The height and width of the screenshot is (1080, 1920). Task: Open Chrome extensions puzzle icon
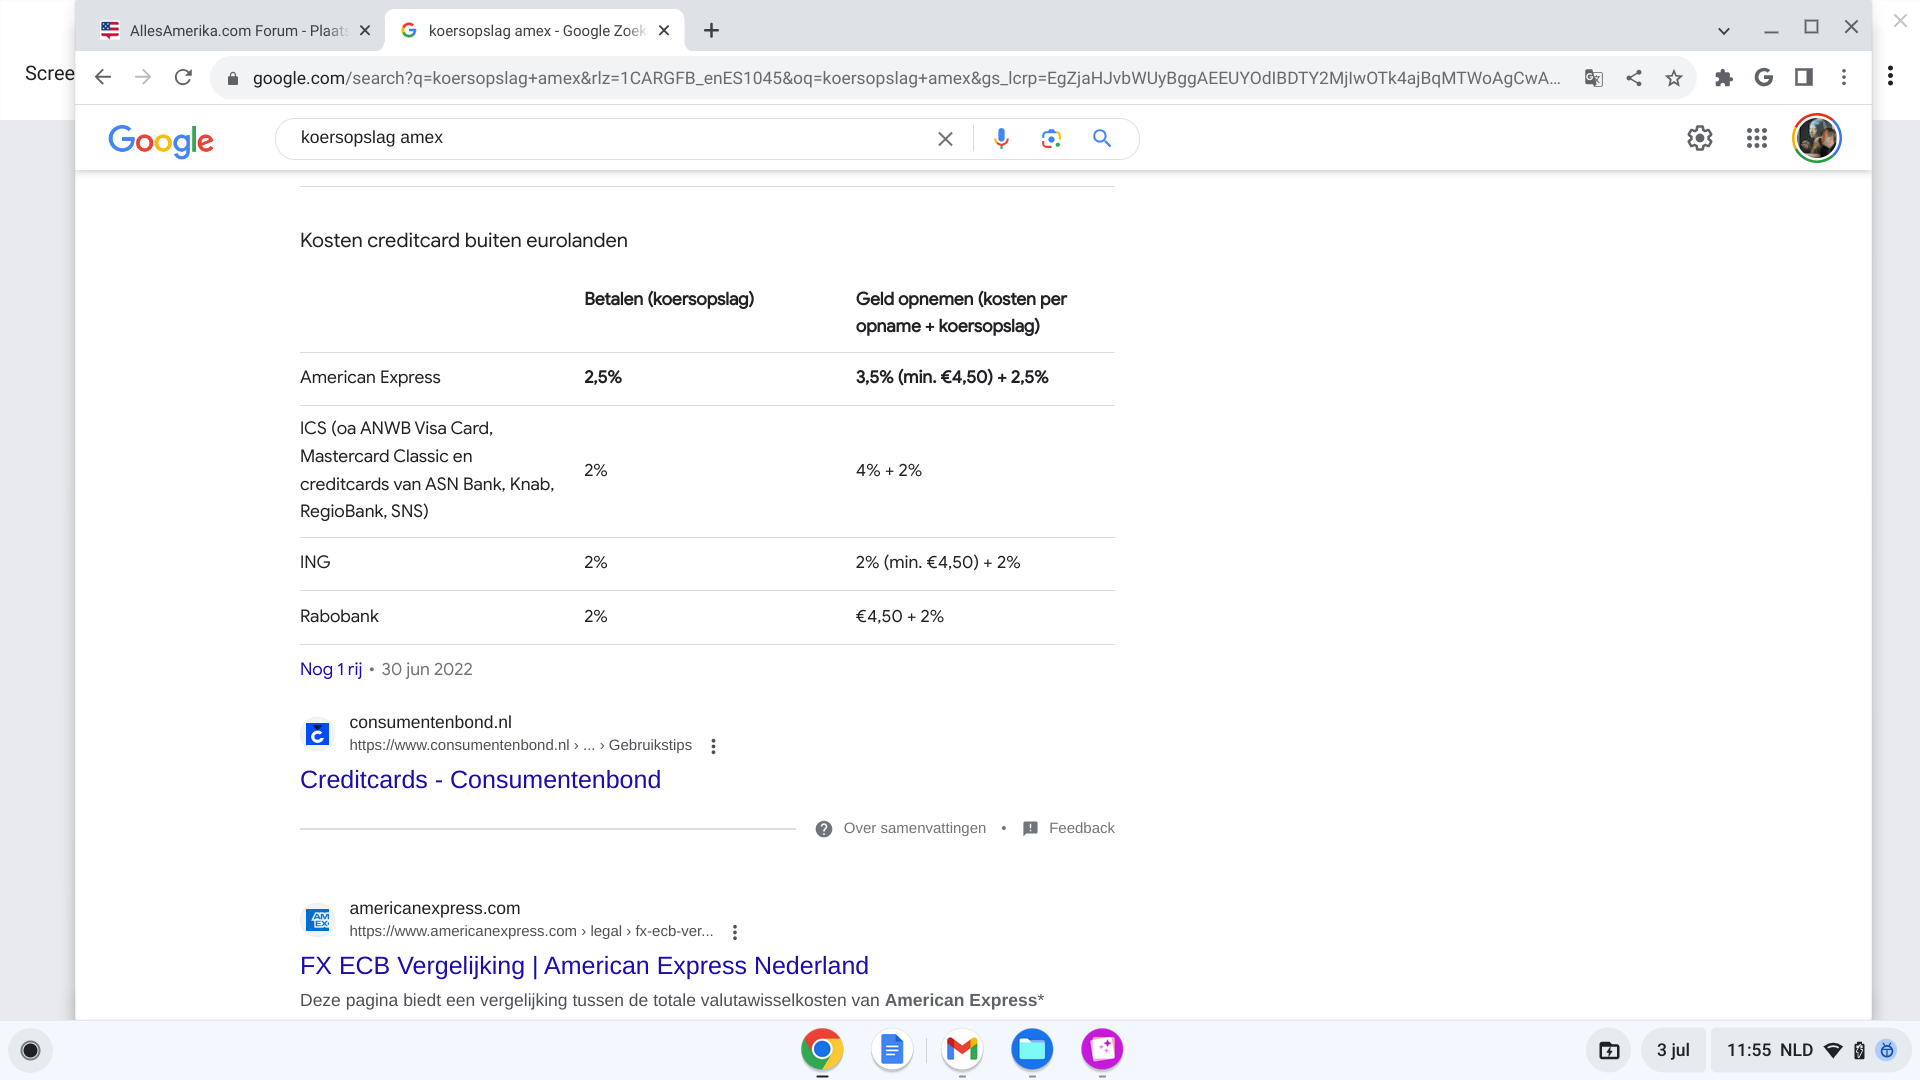tap(1724, 78)
